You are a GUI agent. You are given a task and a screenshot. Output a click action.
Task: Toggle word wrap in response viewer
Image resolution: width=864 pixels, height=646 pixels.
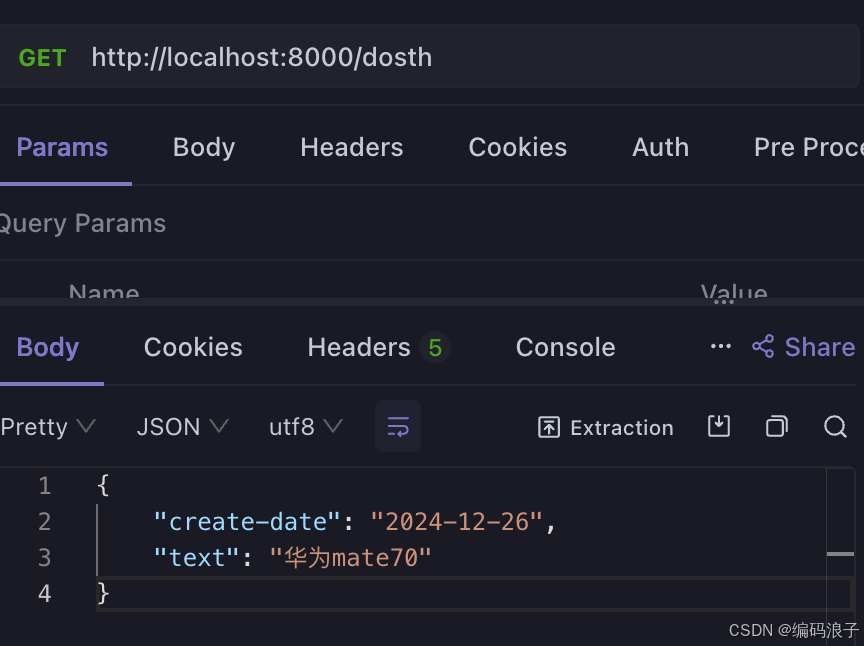pyautogui.click(x=397, y=427)
